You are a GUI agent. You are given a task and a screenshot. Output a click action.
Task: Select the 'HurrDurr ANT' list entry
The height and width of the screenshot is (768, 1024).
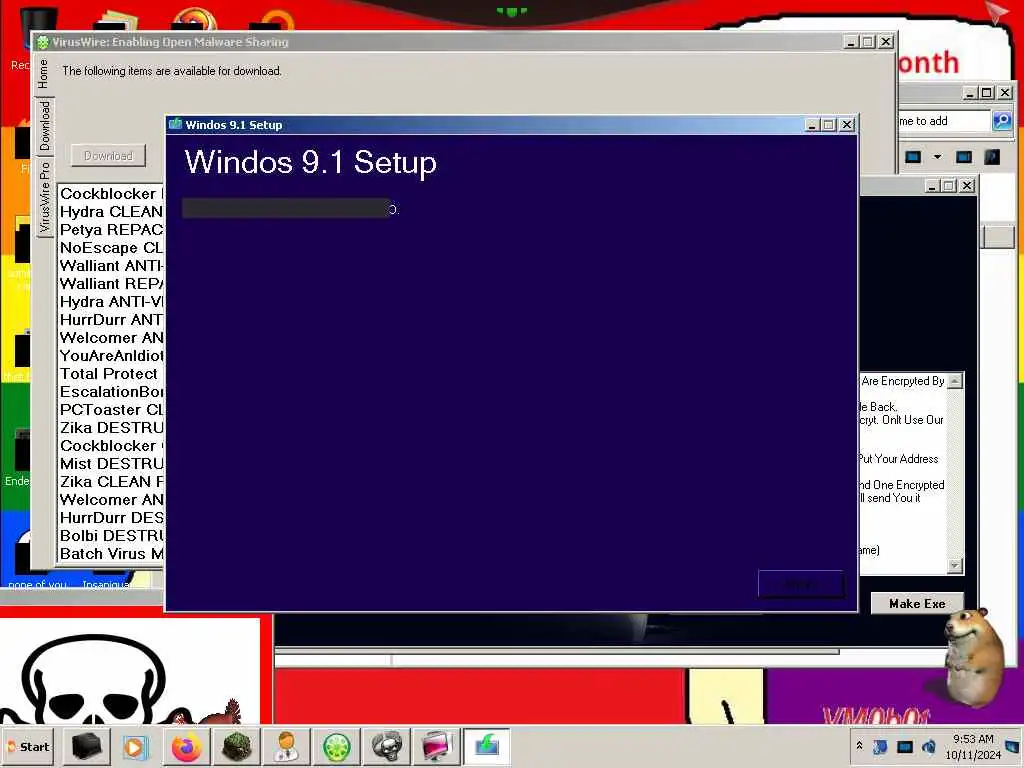111,319
